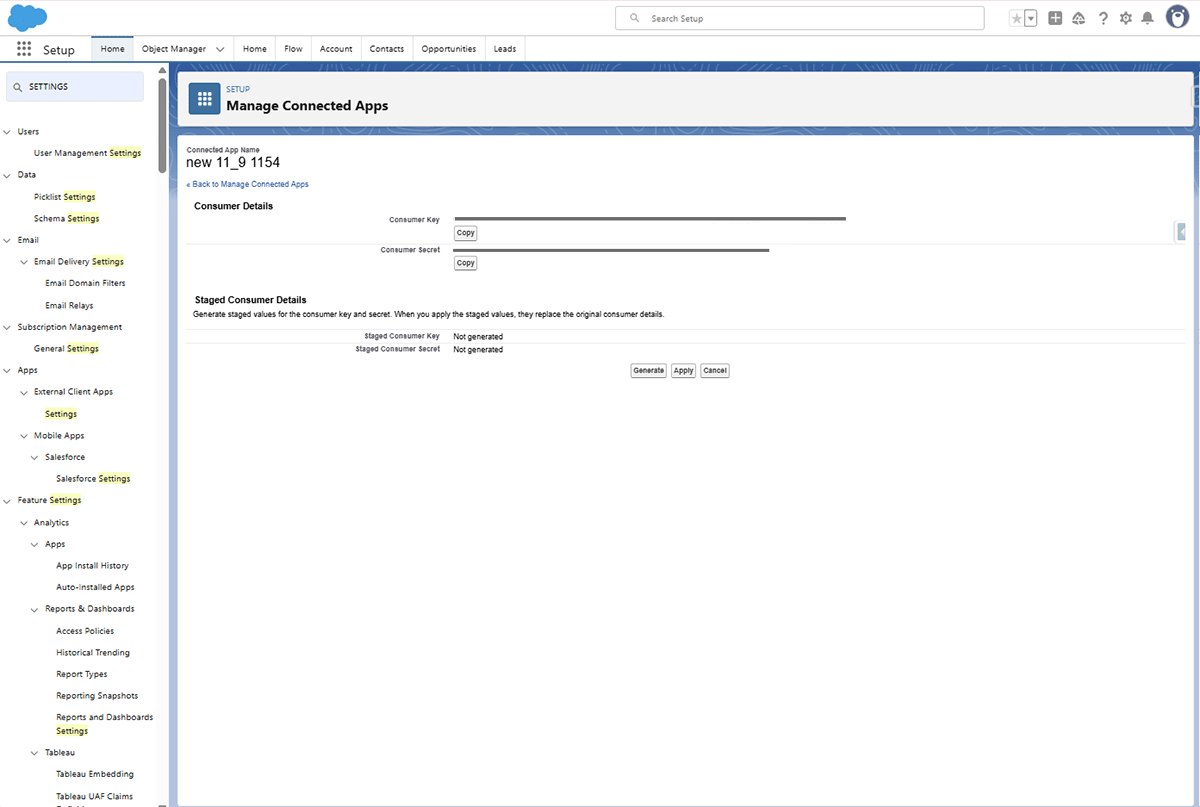
Task: Open the Notifications bell icon
Action: (1148, 18)
